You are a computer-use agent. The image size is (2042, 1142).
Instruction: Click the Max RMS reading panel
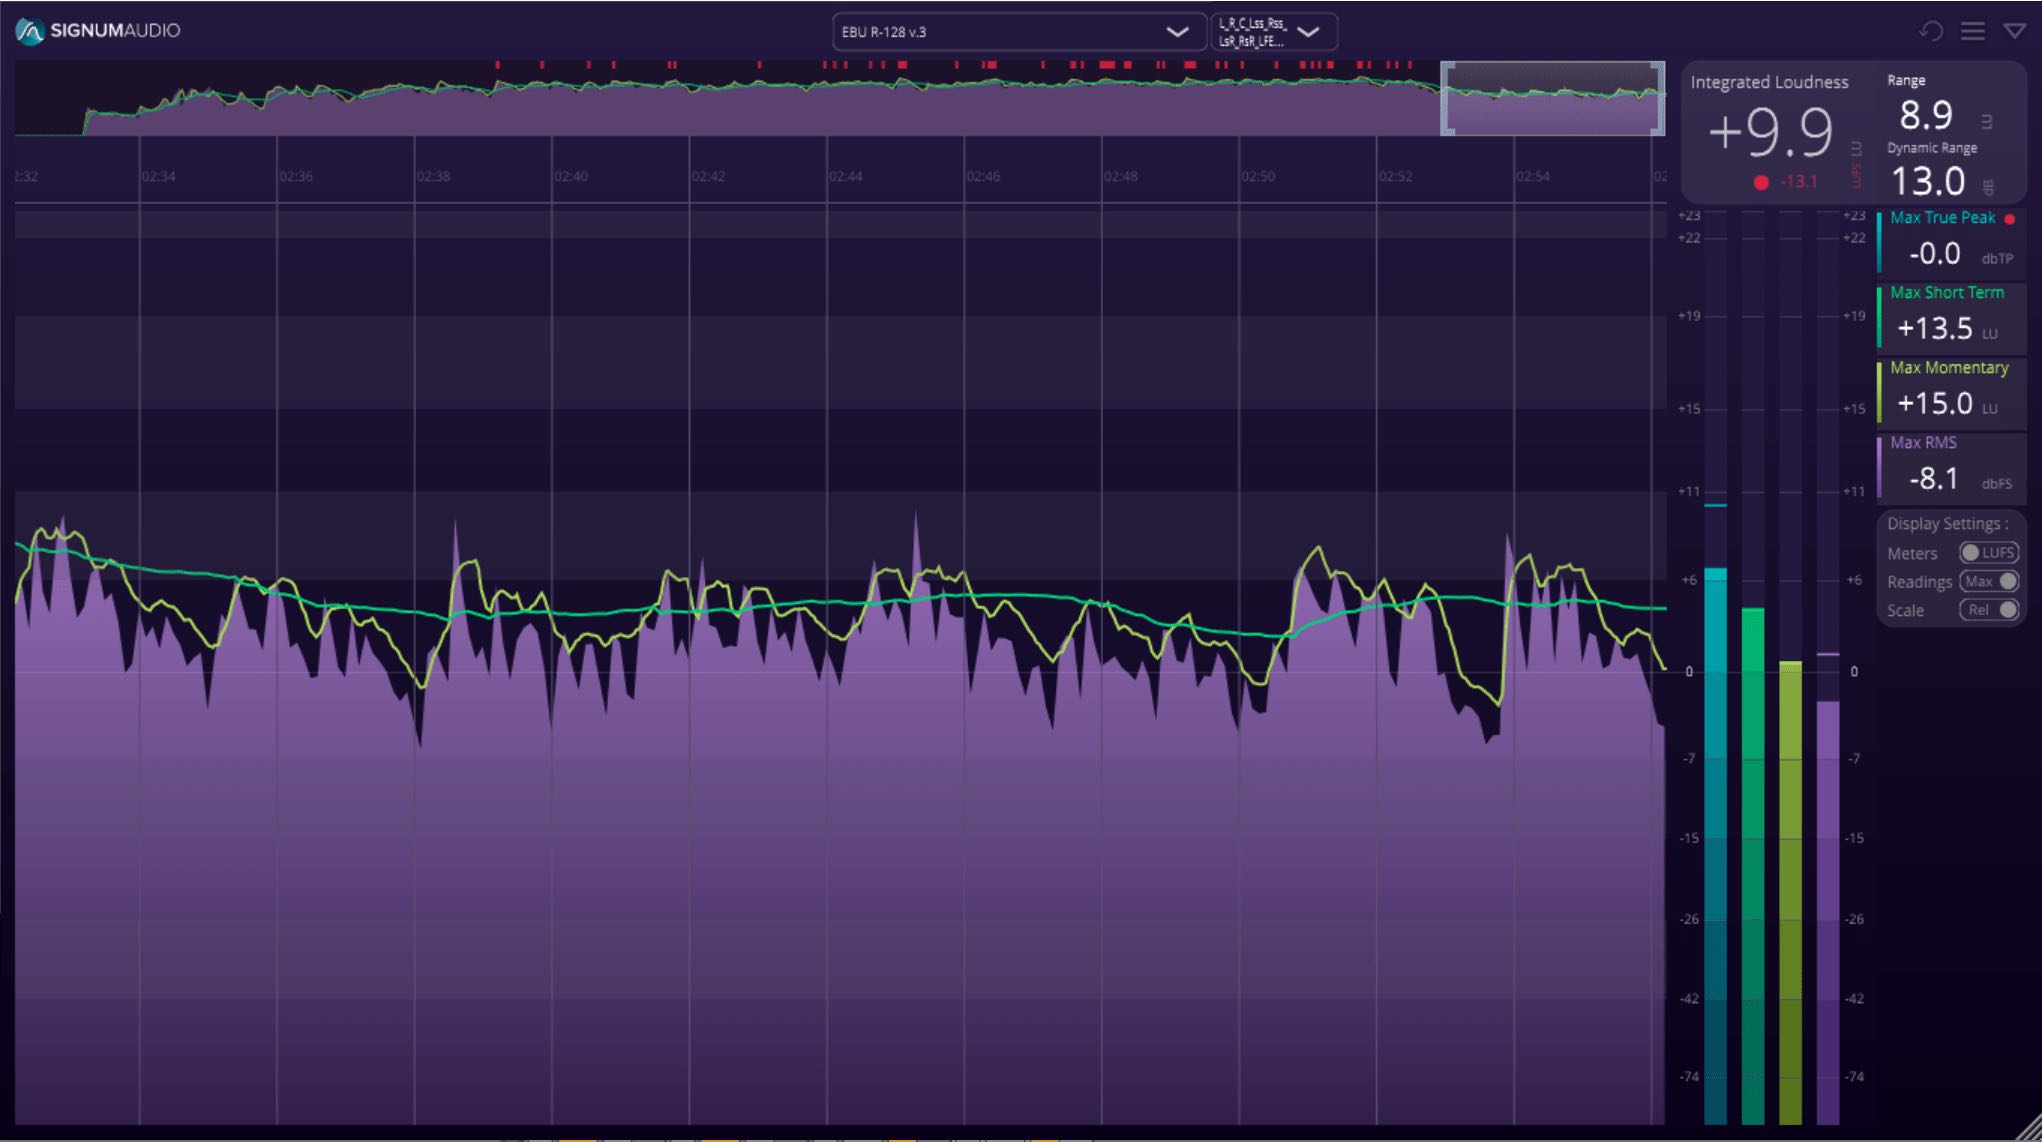point(1950,465)
